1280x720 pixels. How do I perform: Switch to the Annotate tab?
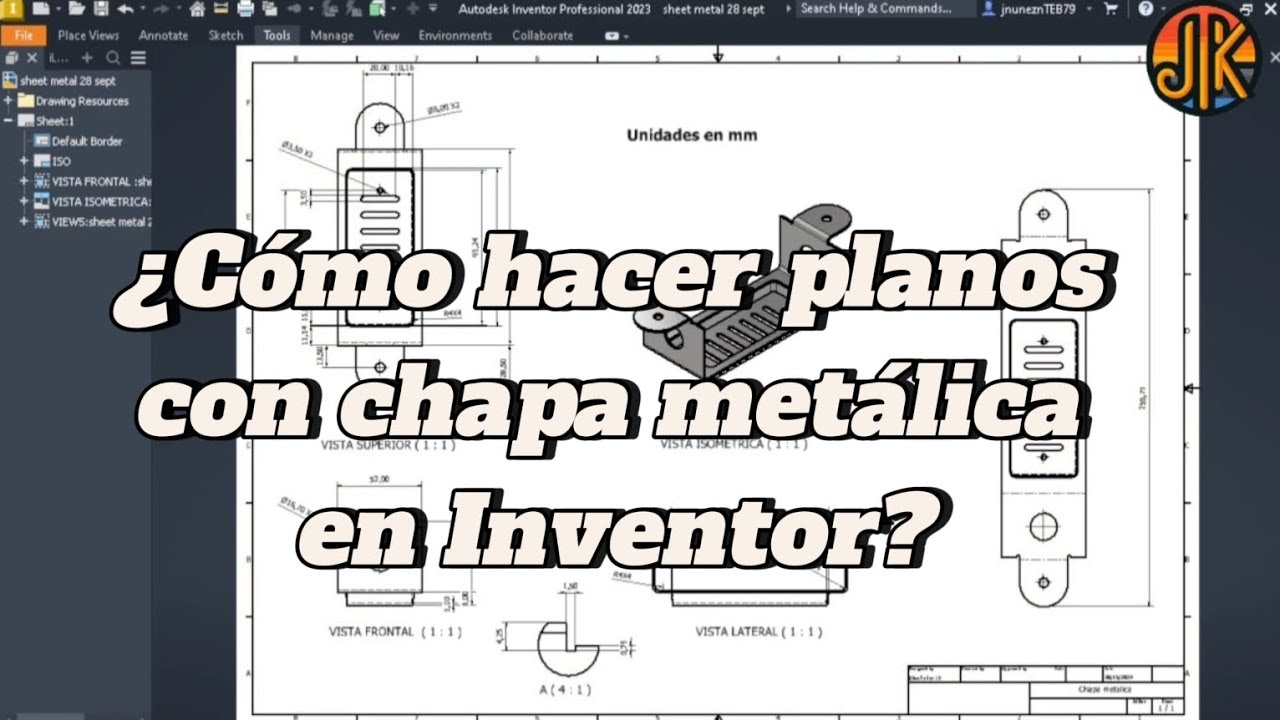click(x=163, y=35)
